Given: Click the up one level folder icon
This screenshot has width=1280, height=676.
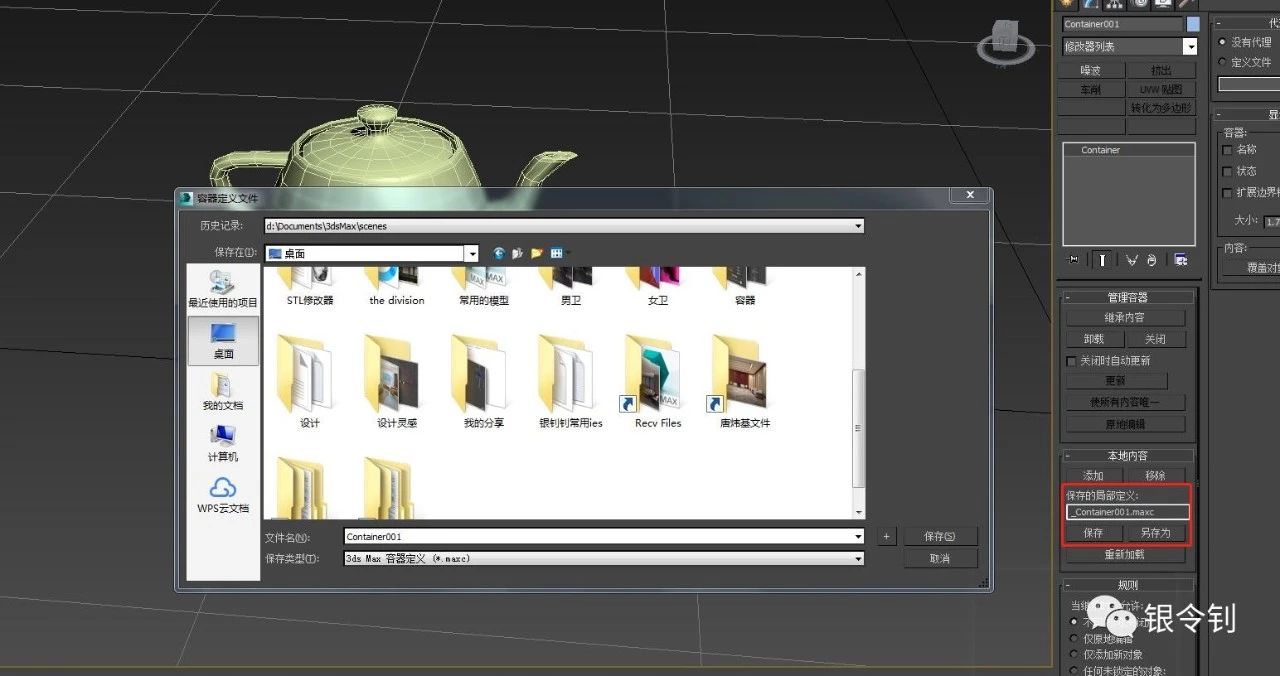Looking at the screenshot, I should pos(518,254).
